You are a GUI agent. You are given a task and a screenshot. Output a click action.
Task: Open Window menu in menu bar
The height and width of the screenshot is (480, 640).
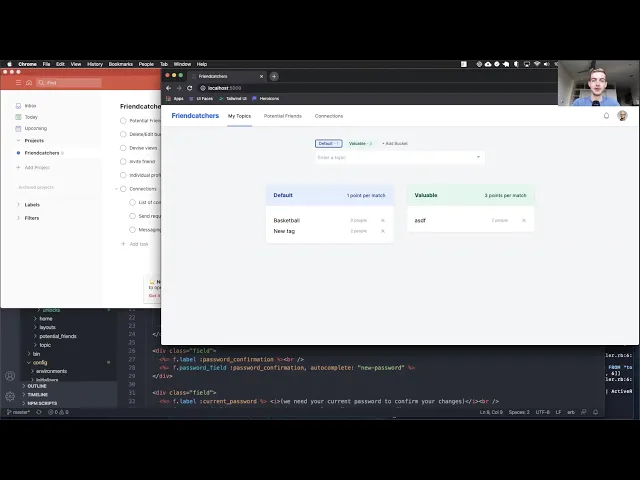point(182,64)
